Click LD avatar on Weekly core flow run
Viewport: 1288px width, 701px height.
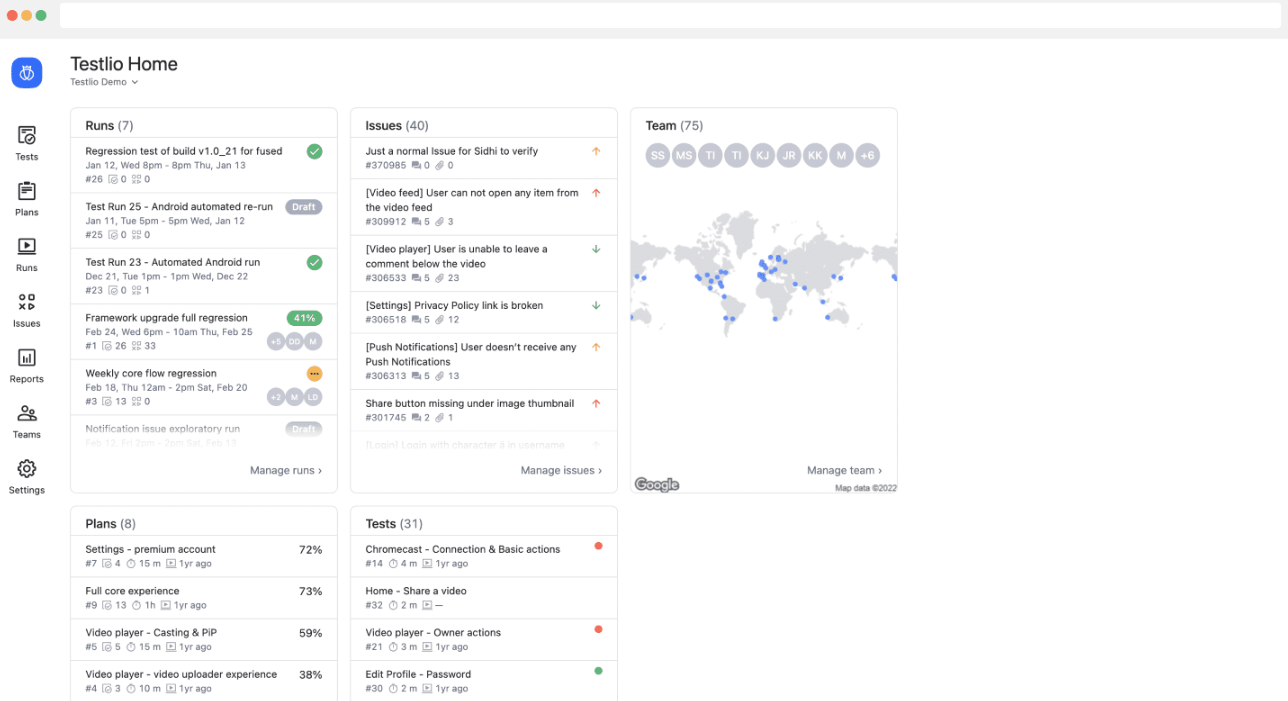click(x=313, y=397)
